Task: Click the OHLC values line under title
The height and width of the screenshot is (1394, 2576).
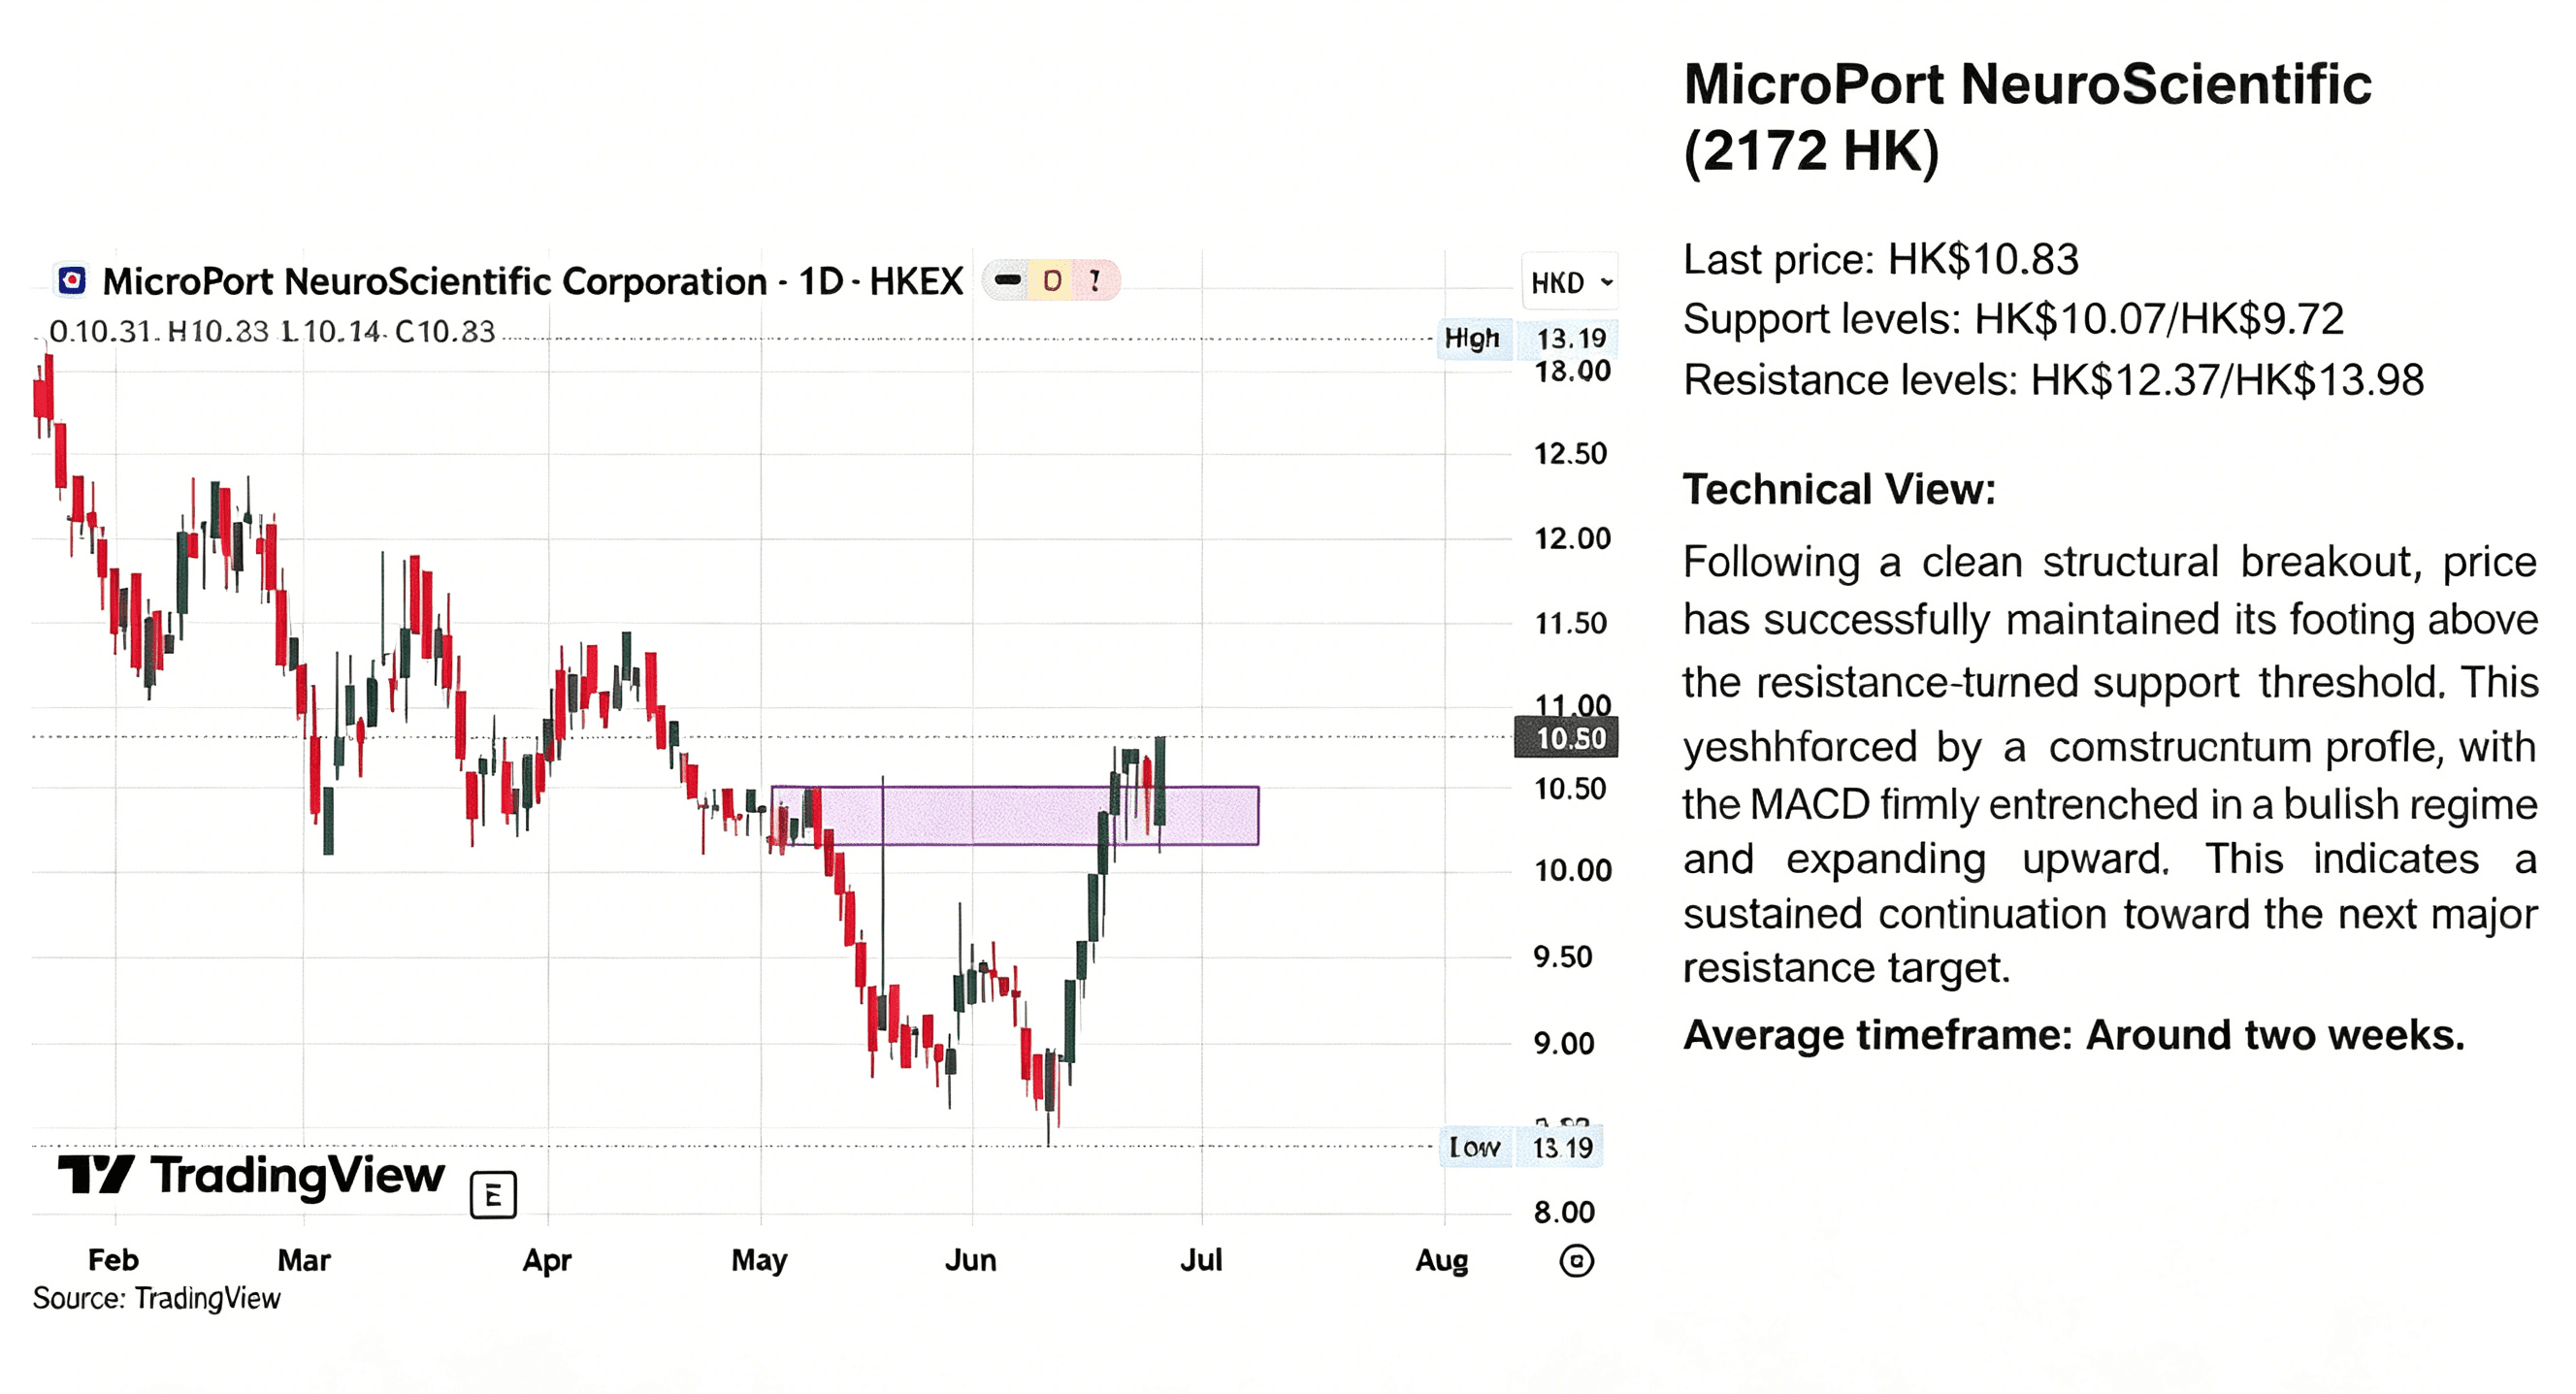Action: click(x=272, y=331)
